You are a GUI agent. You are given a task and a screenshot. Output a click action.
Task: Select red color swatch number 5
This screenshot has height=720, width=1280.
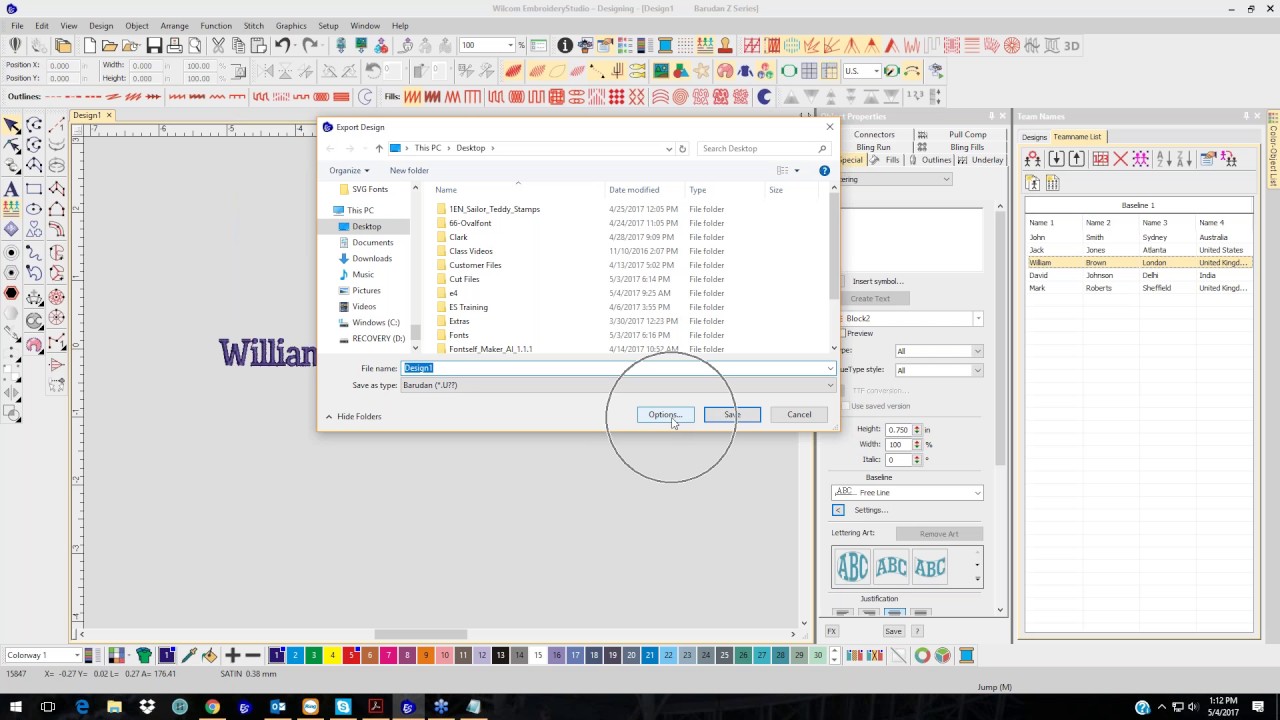[x=351, y=655]
